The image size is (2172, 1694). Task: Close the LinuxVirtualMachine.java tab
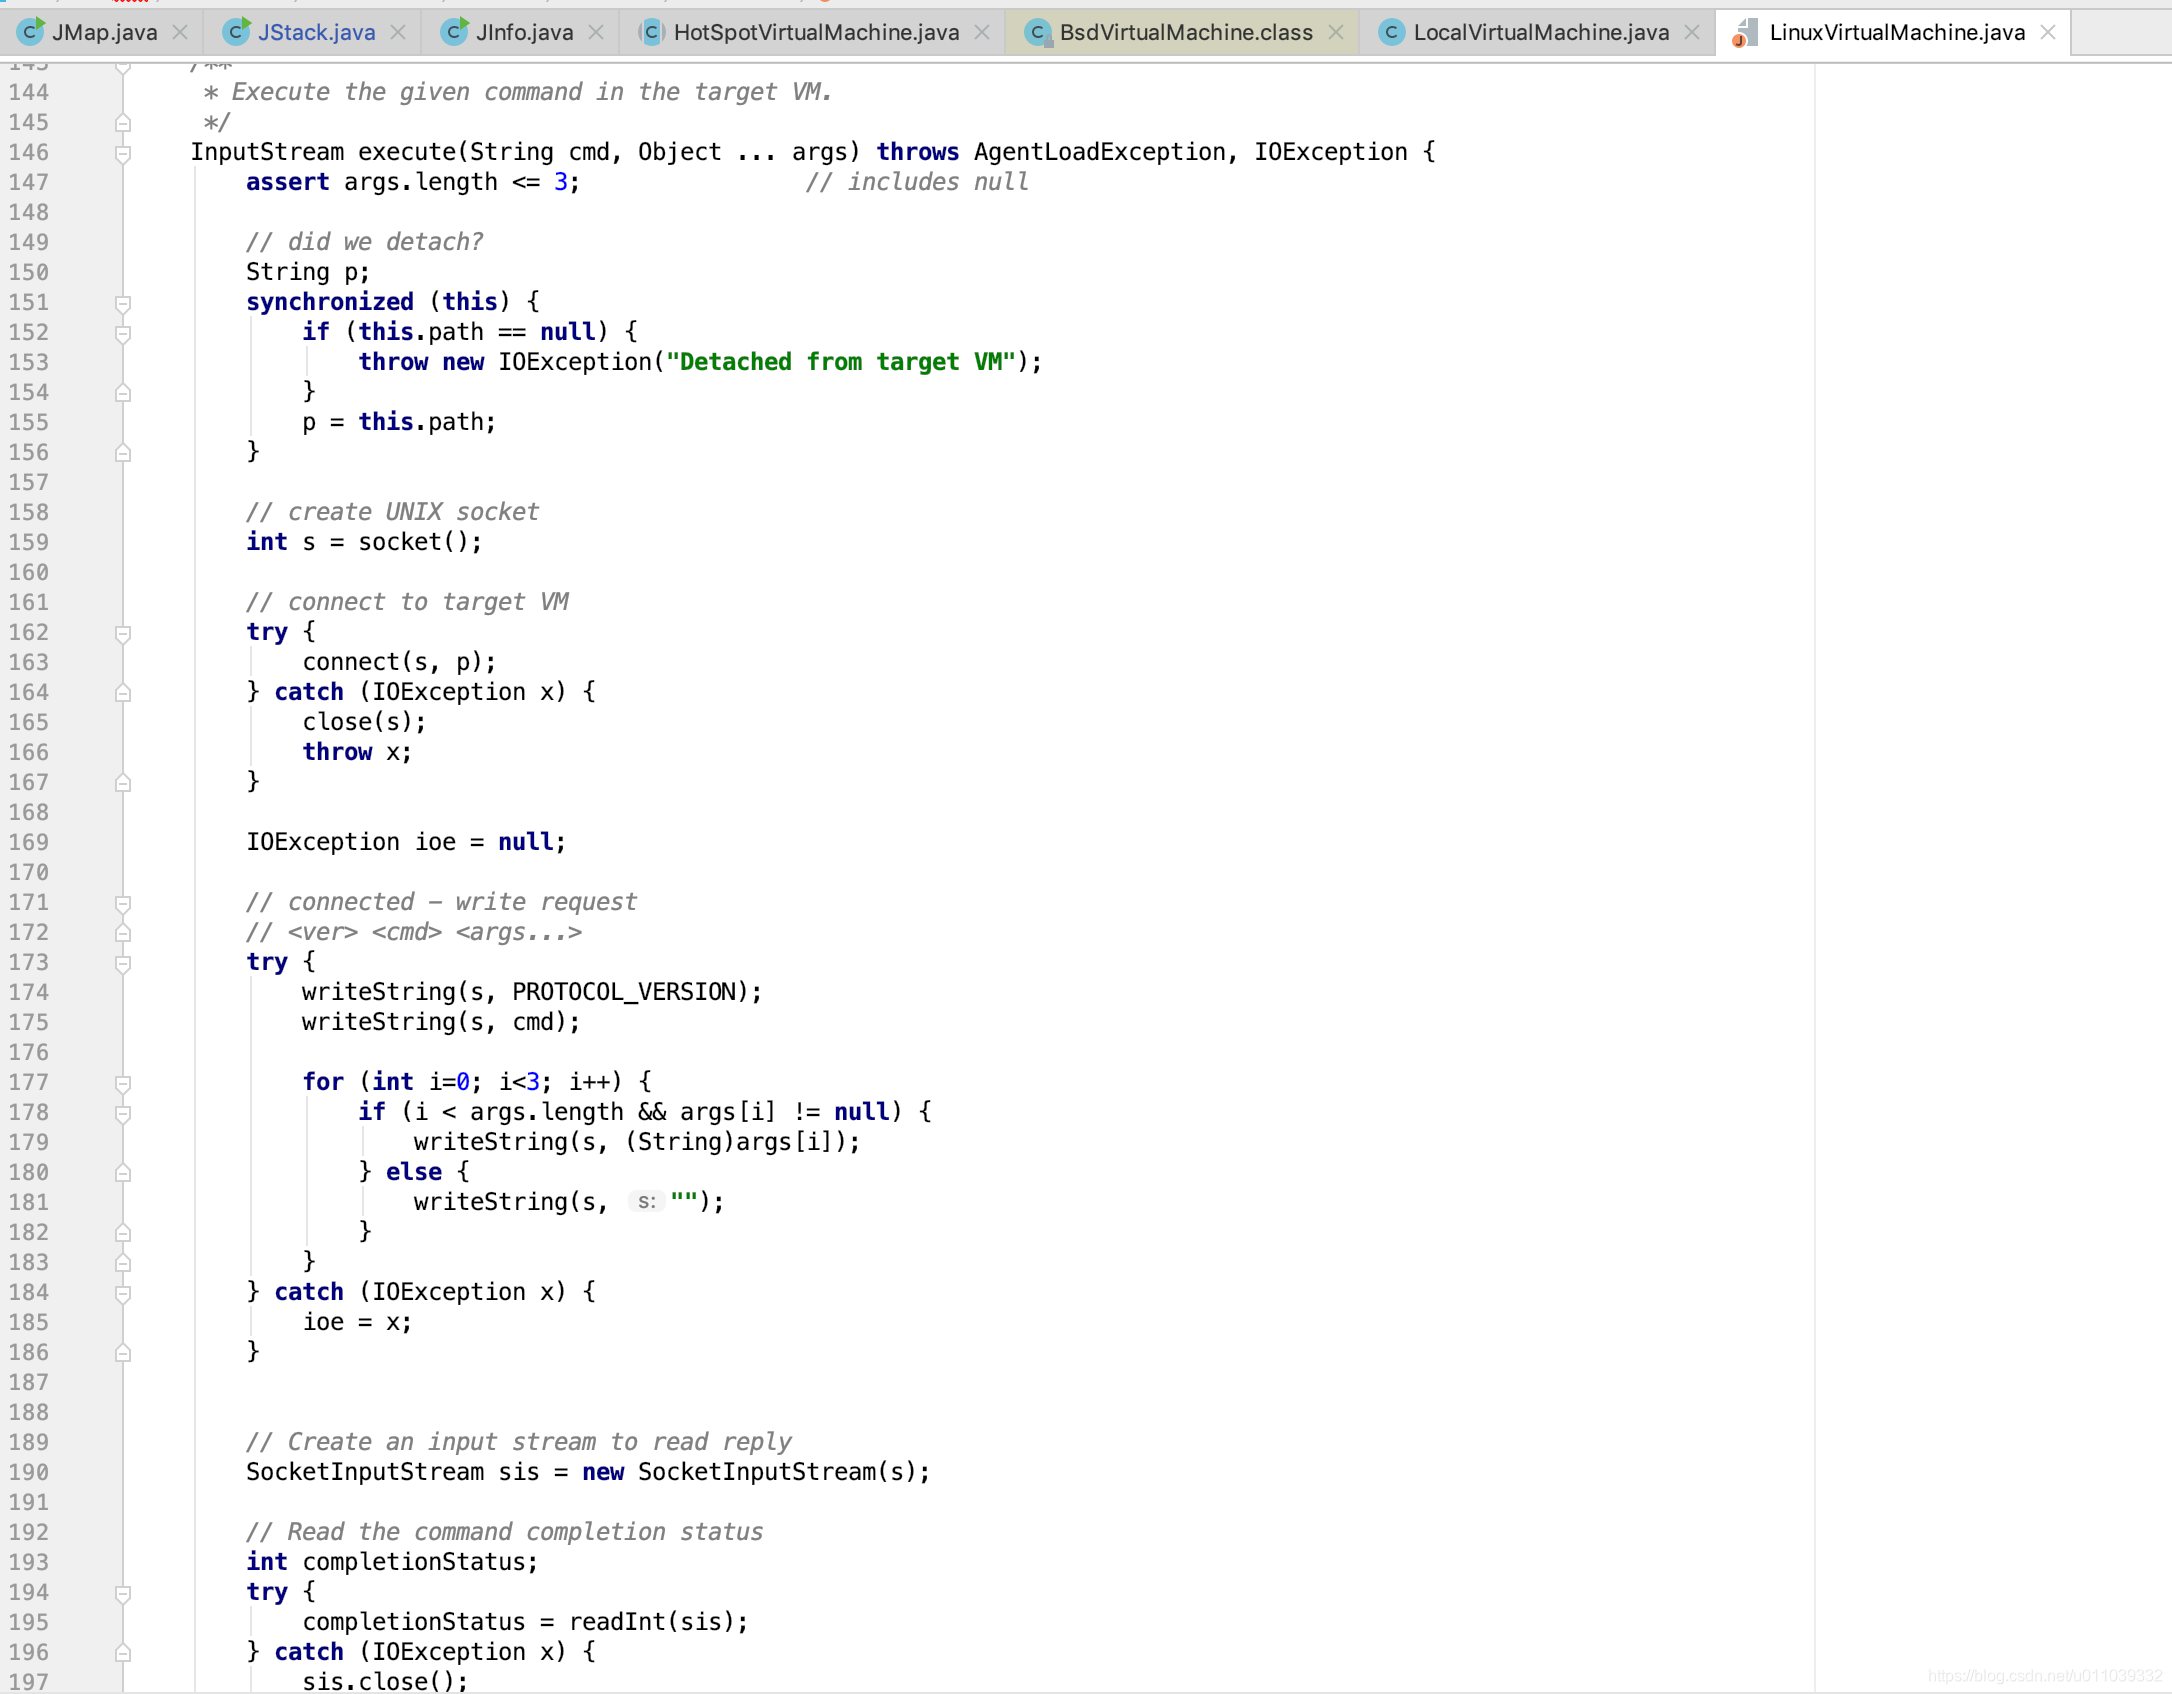[x=2048, y=32]
